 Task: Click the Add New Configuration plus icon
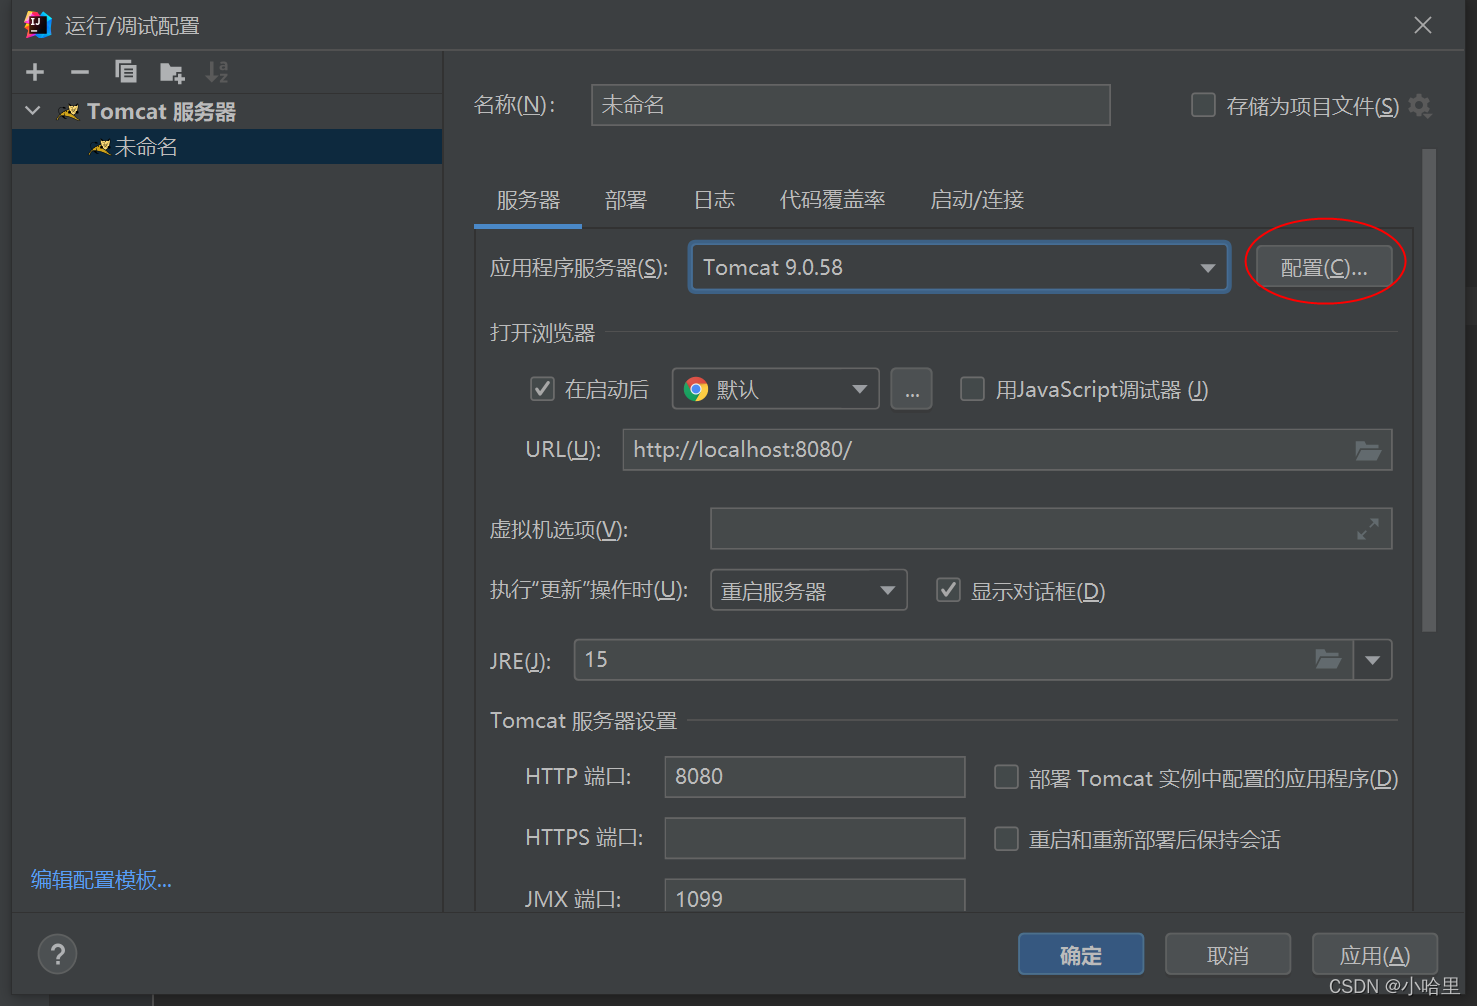click(x=35, y=72)
